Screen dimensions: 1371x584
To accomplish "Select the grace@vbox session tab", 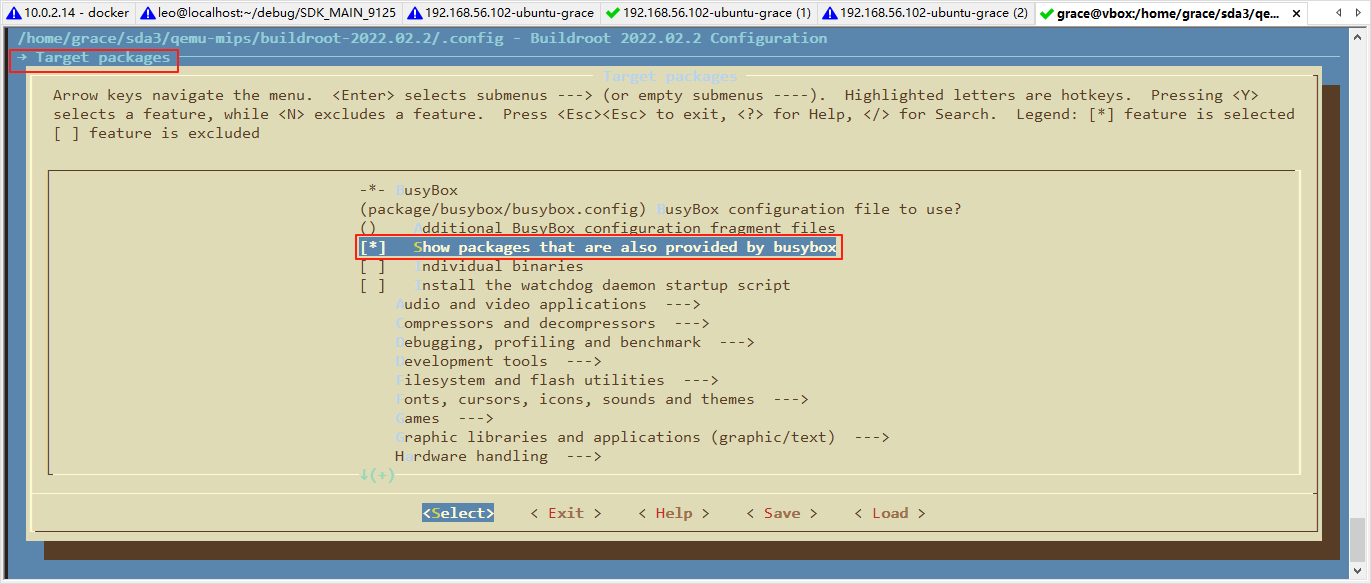I will (x=1170, y=13).
